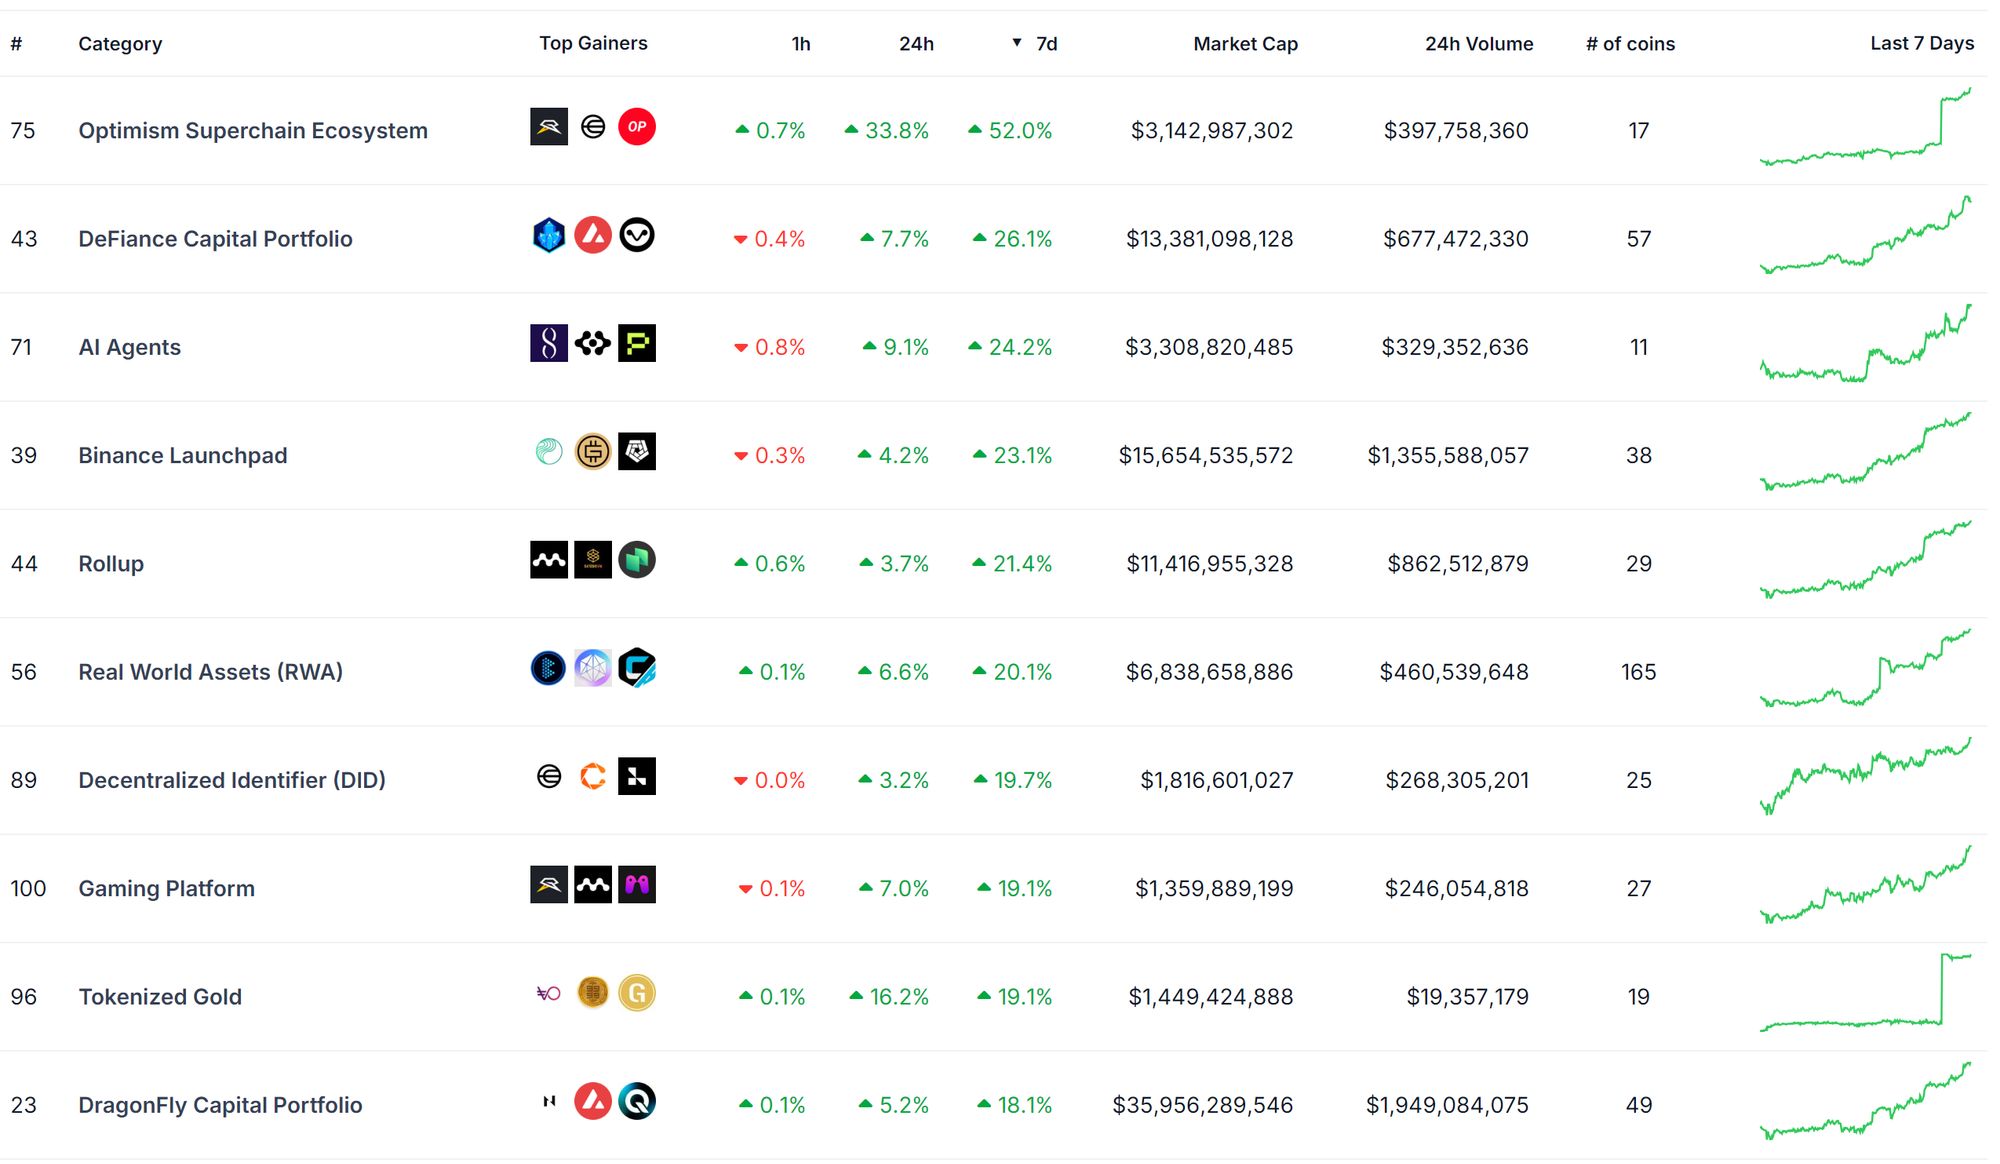Open Tokenized Gold category link

tap(160, 997)
